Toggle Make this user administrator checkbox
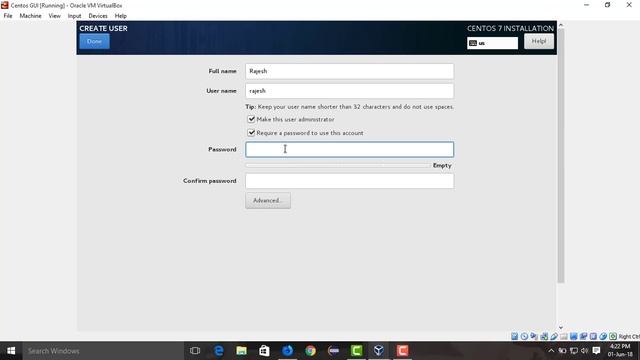The image size is (640, 360). click(x=251, y=119)
